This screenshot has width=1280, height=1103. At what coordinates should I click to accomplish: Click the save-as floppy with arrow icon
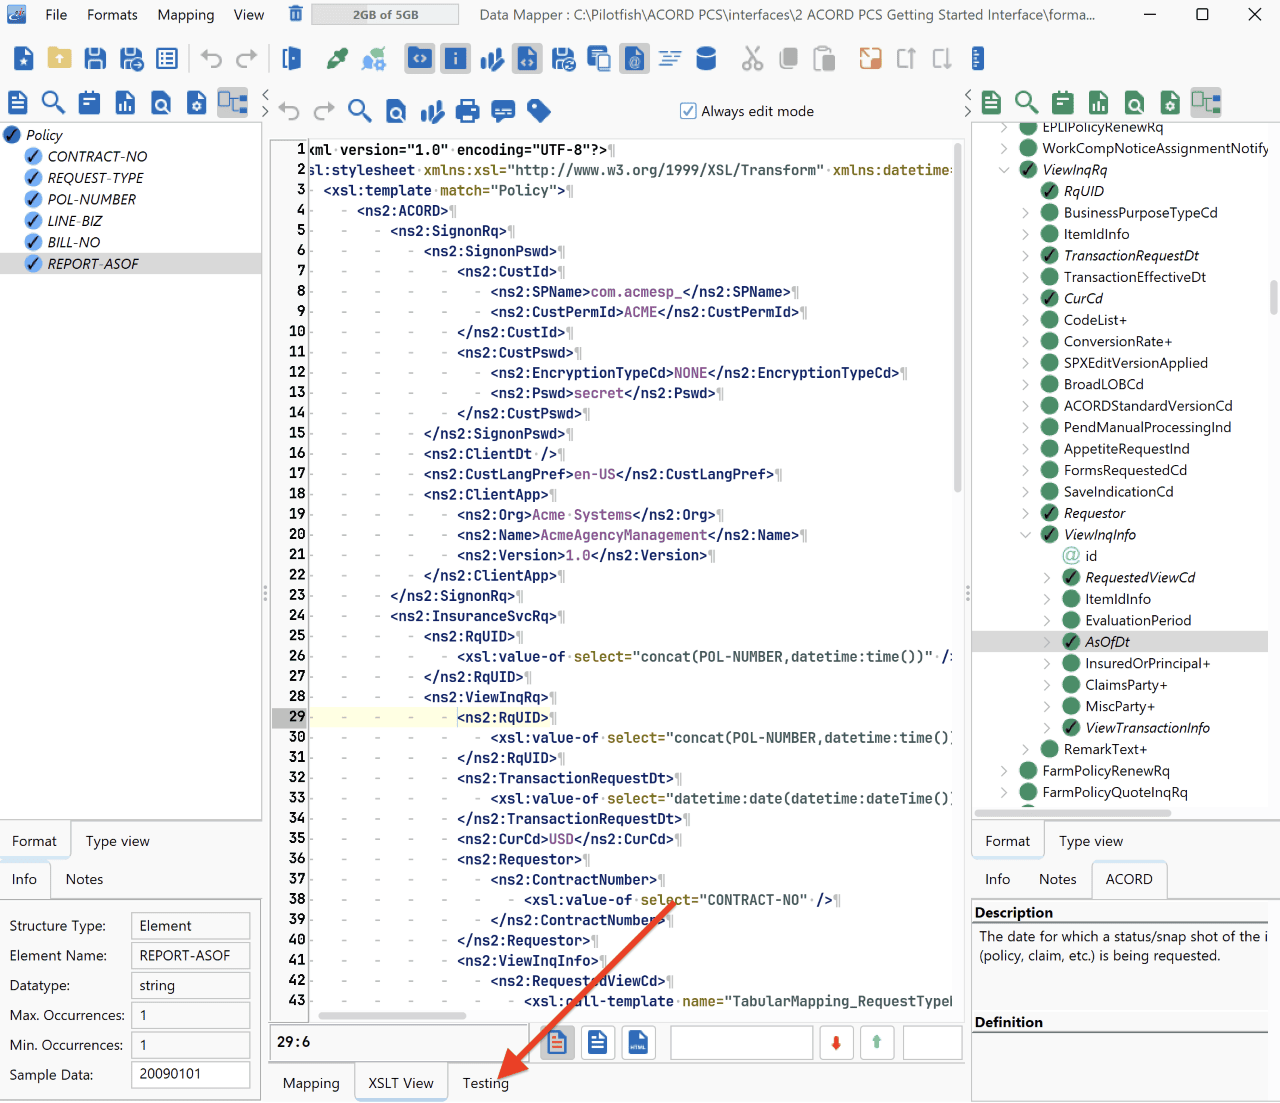(x=131, y=58)
